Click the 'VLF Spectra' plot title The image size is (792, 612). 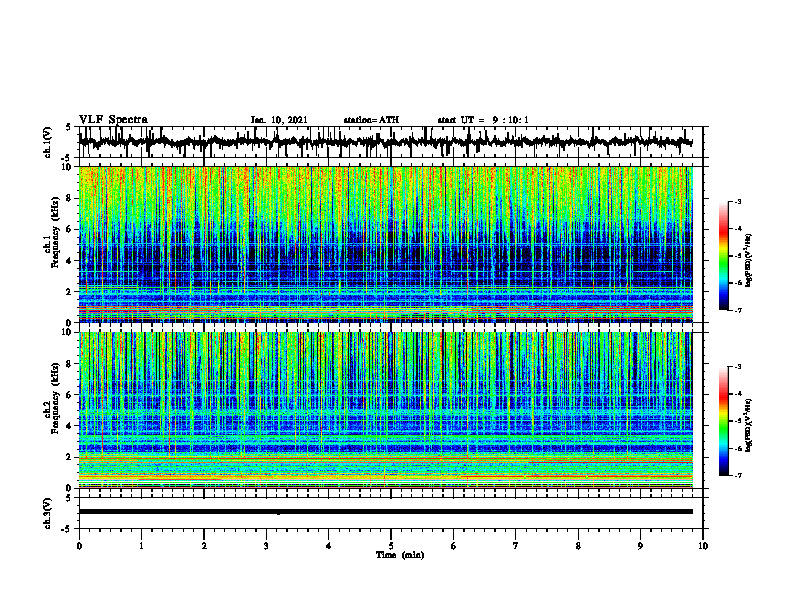(113, 120)
